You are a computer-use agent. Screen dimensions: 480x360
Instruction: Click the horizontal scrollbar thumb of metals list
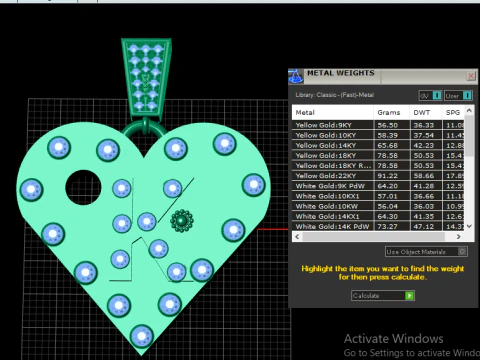[373, 237]
